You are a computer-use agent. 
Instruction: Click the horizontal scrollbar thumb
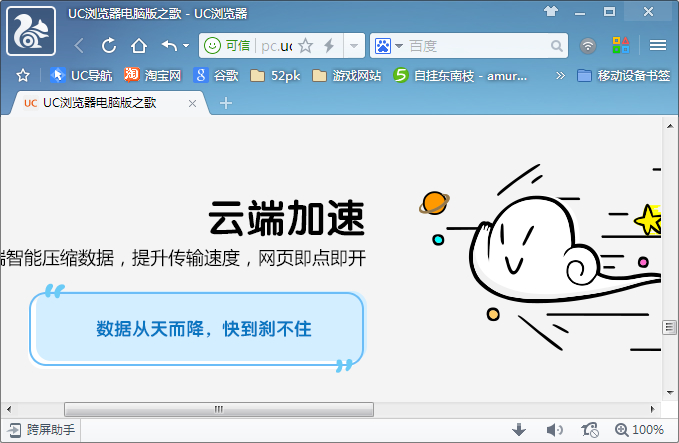pyautogui.click(x=219, y=409)
